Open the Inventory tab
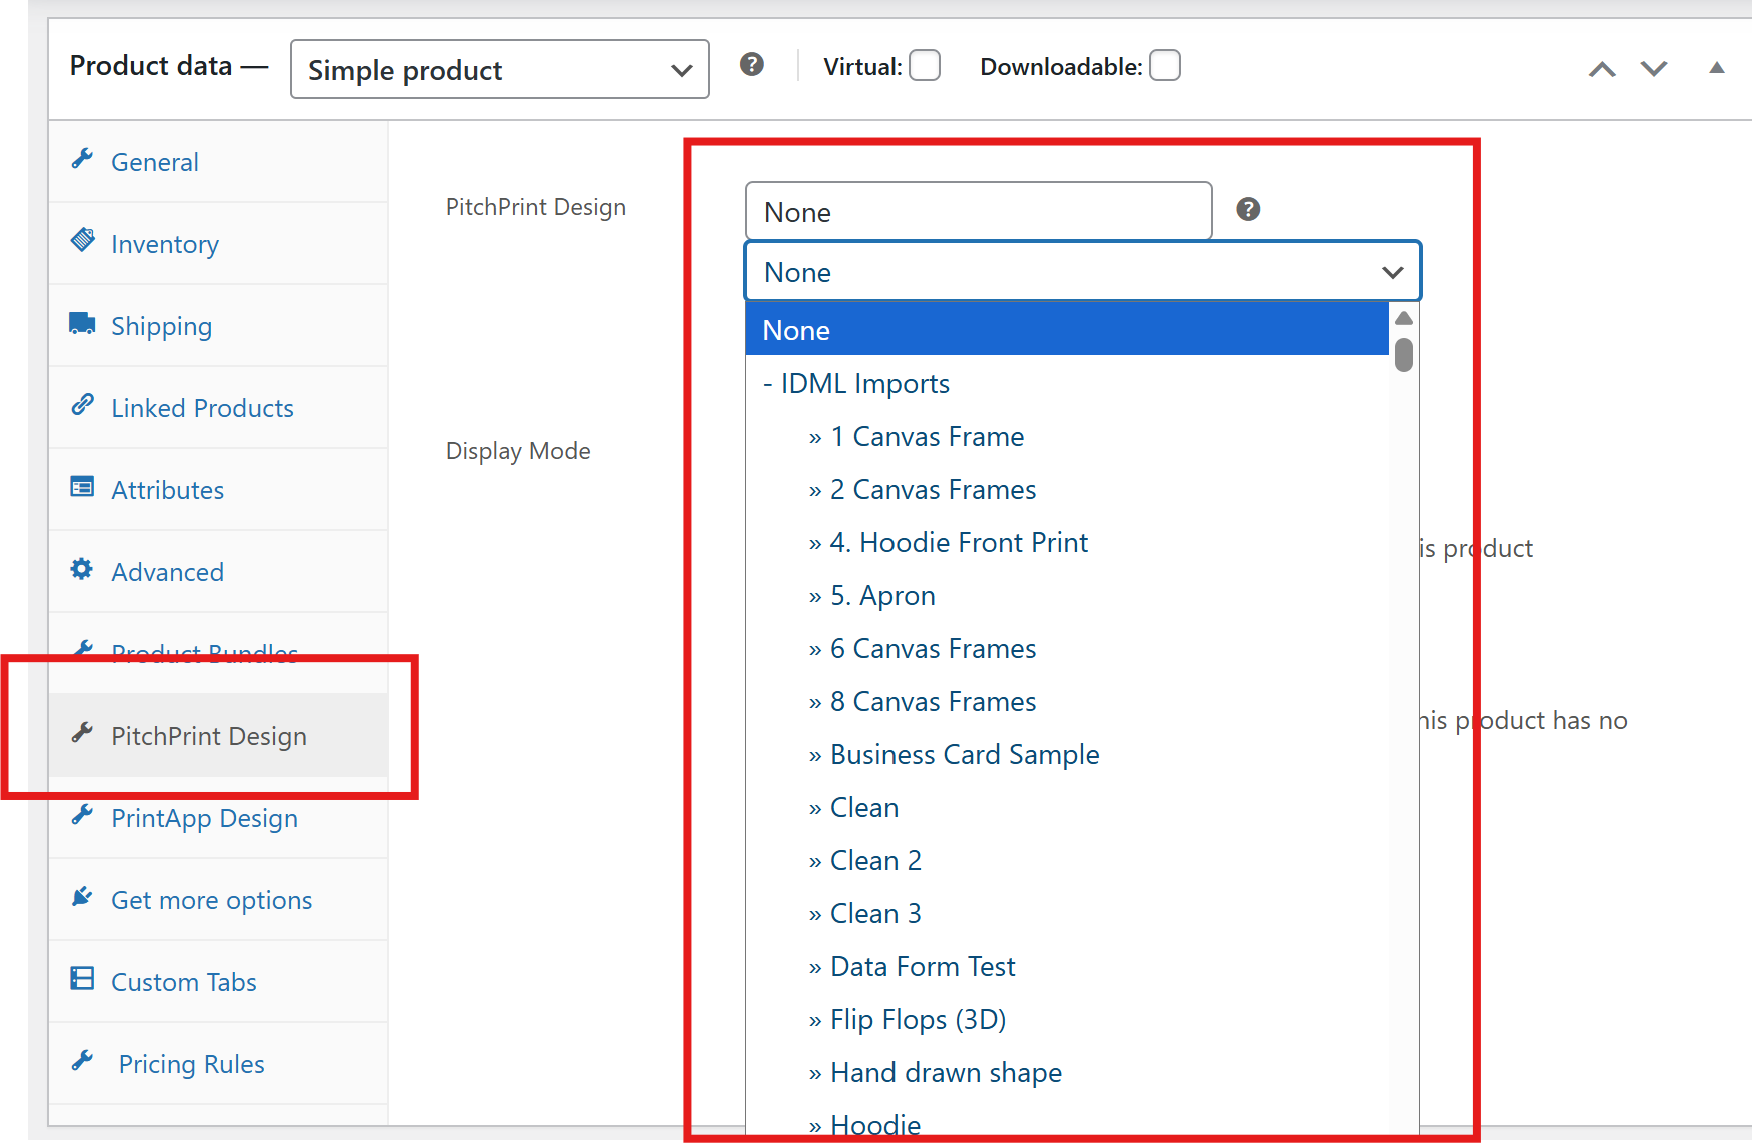 (x=218, y=244)
